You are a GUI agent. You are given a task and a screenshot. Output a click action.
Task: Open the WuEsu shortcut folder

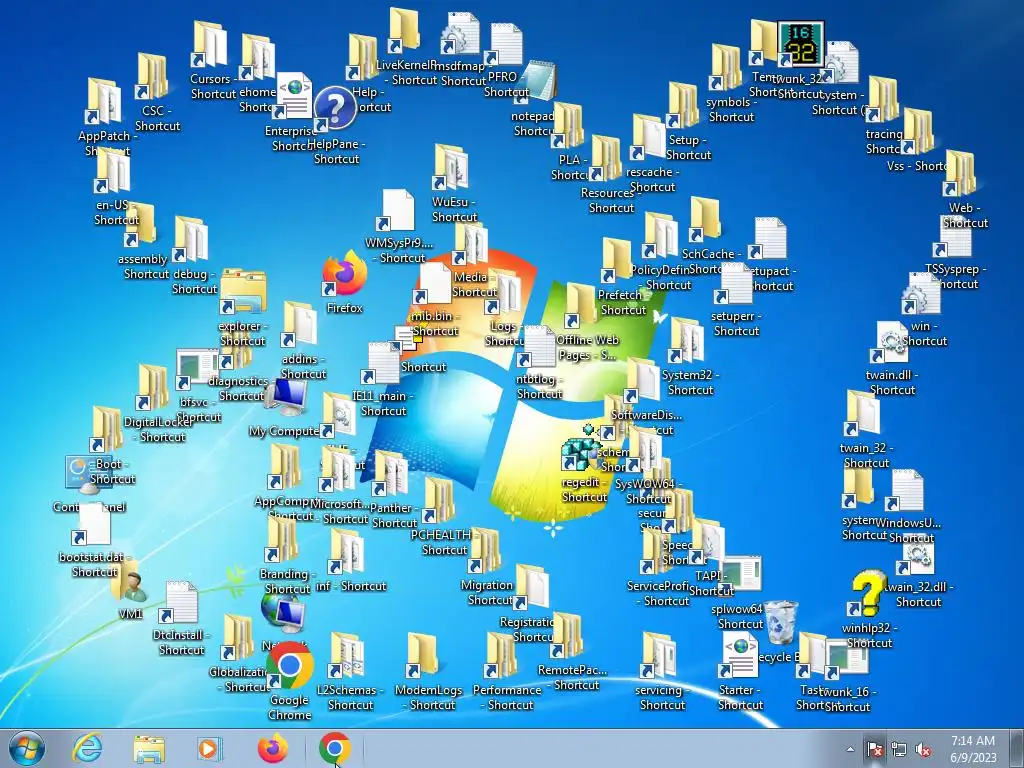click(451, 168)
